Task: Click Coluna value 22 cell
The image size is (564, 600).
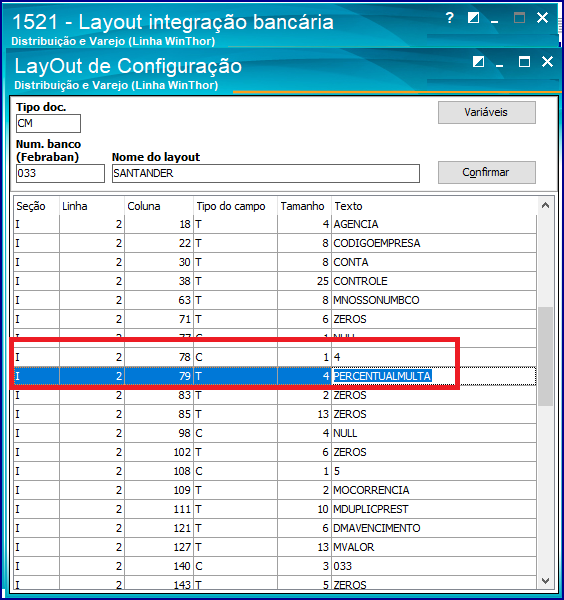Action: click(x=159, y=243)
